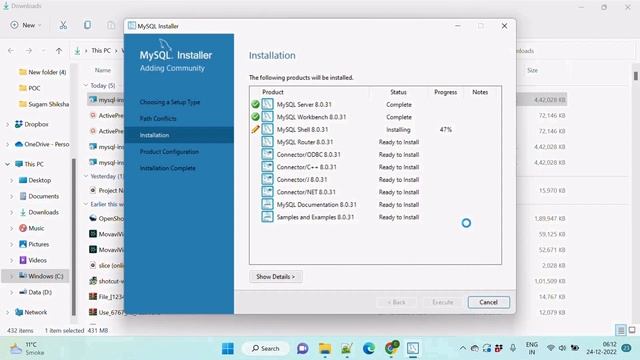Collapse the Today group in file list

point(86,85)
